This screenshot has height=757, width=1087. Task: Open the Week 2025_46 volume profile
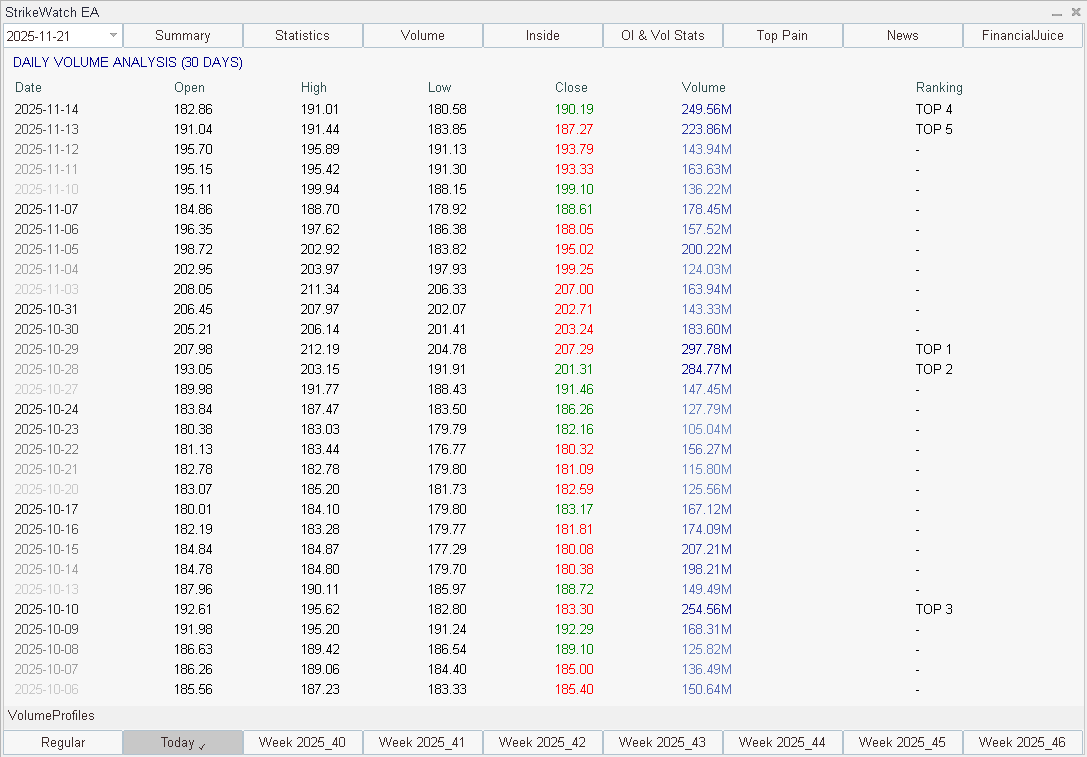click(1022, 742)
